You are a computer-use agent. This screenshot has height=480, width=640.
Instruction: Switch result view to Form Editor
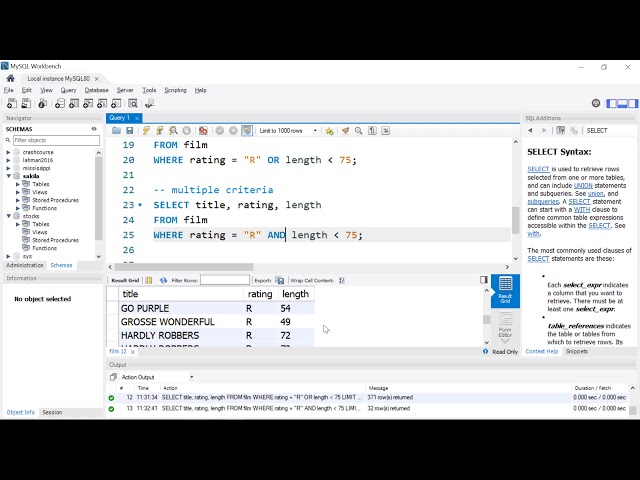pyautogui.click(x=505, y=325)
